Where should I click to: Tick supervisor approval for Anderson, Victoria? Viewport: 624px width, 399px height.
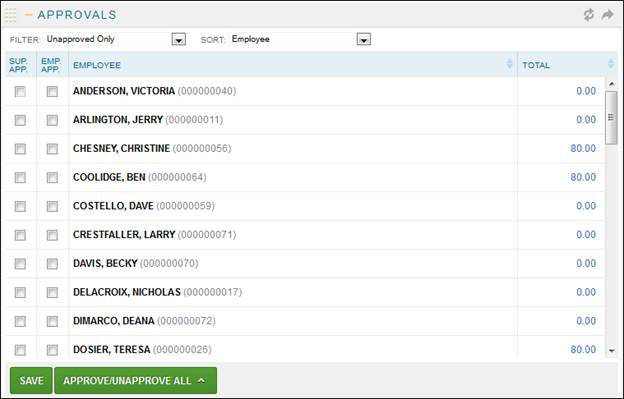coord(20,91)
